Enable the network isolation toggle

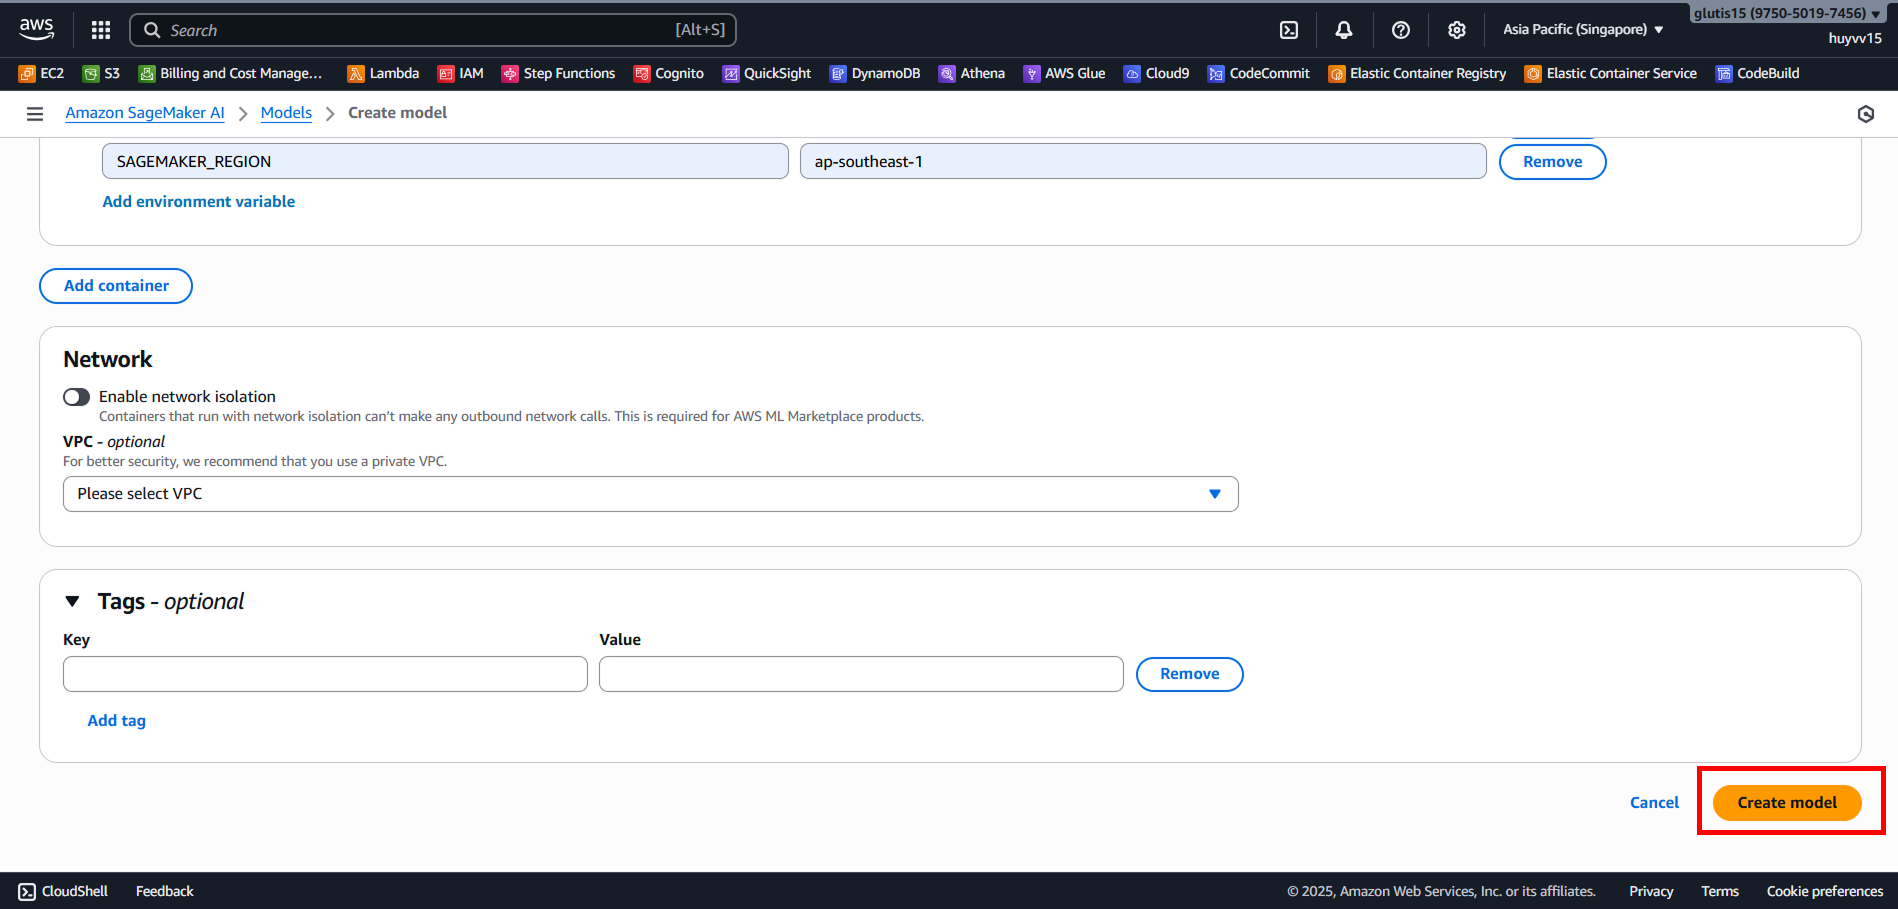pos(77,397)
